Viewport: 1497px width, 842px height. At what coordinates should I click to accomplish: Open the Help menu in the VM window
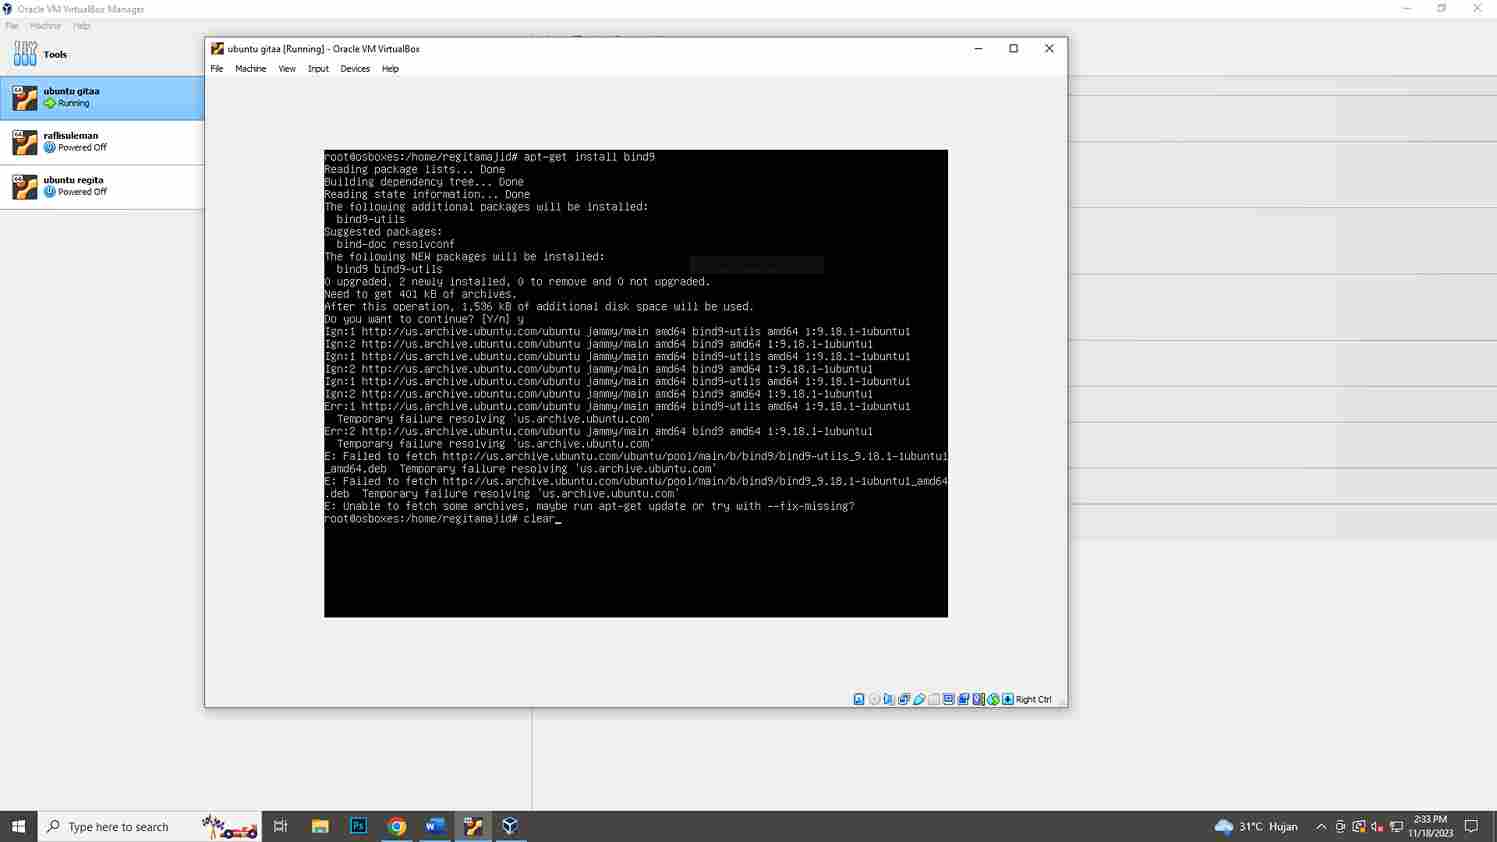390,69
